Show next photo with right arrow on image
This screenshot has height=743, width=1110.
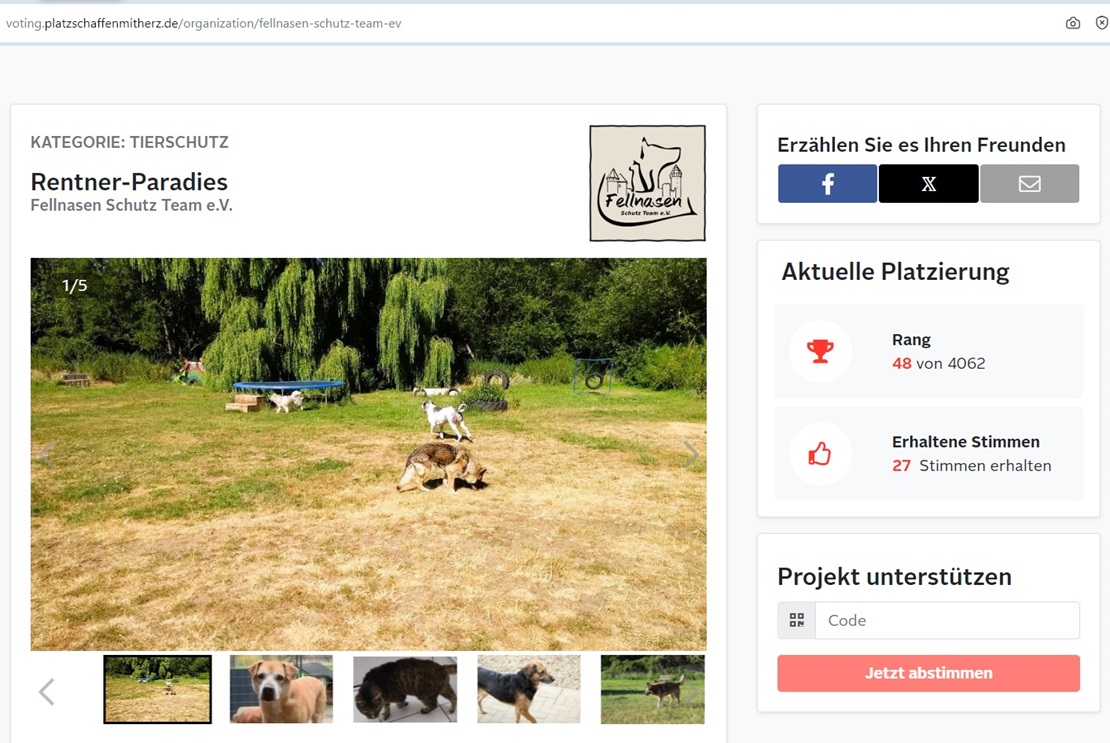point(690,454)
